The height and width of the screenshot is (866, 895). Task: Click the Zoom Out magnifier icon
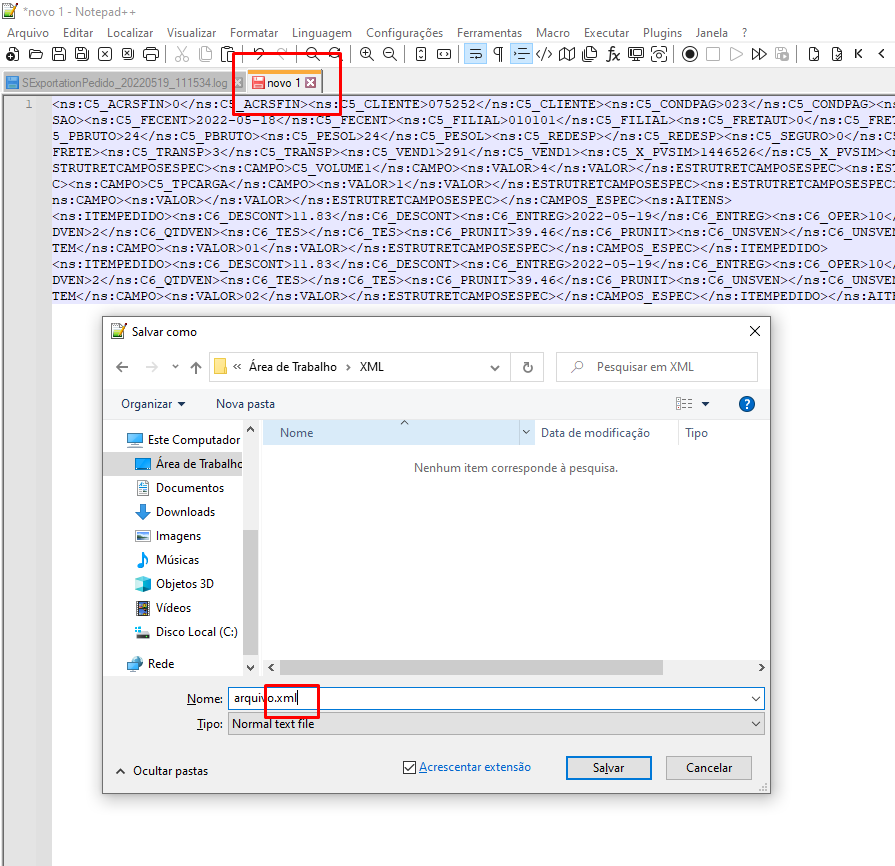click(x=390, y=54)
